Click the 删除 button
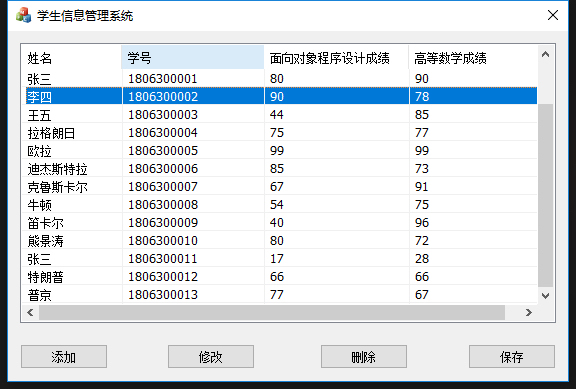Viewport: 576px width, 389px height. click(x=364, y=356)
